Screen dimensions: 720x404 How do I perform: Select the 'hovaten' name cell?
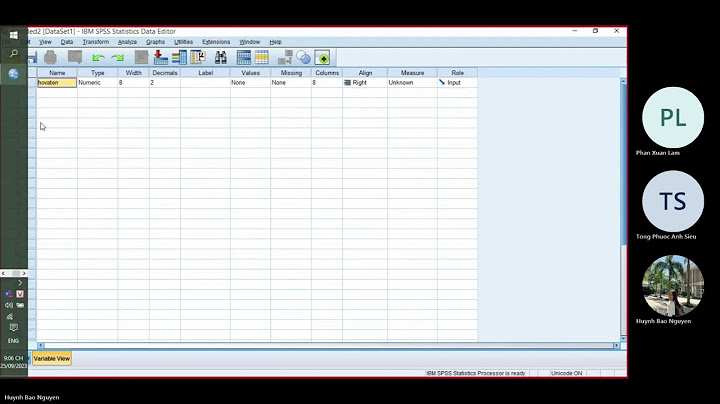point(57,83)
